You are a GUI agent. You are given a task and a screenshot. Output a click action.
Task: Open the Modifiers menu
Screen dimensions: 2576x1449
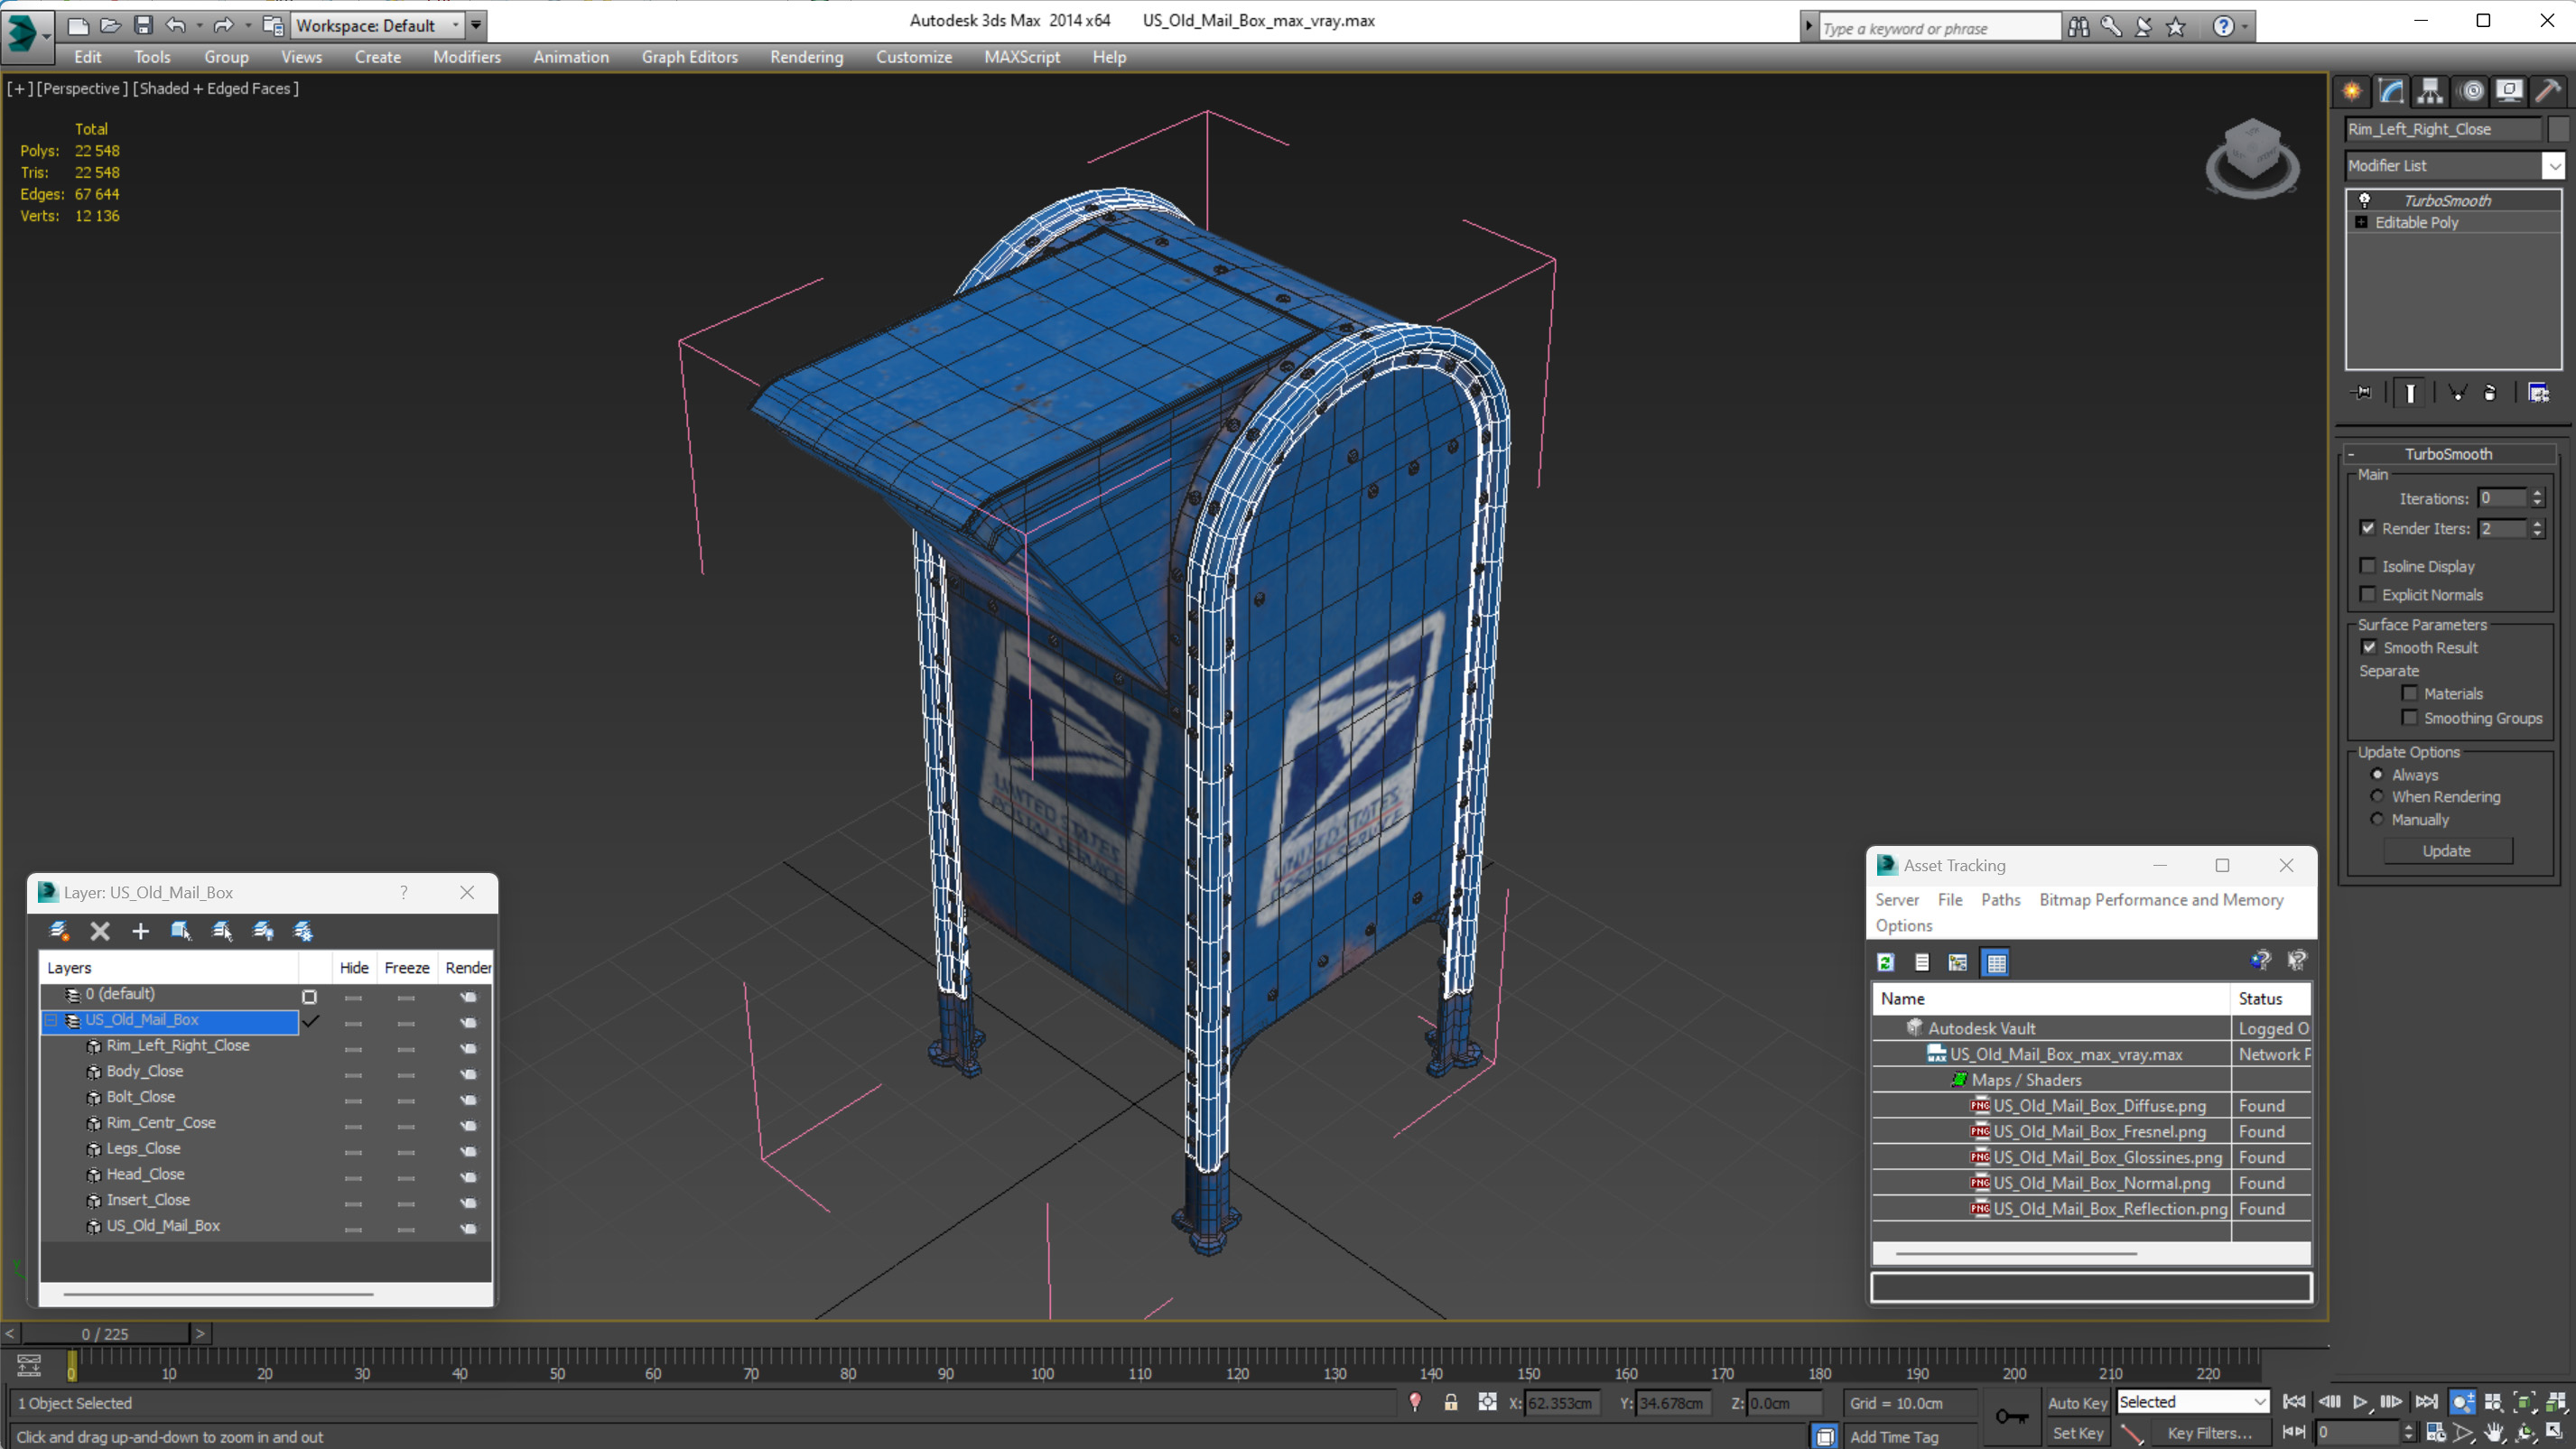click(x=467, y=57)
